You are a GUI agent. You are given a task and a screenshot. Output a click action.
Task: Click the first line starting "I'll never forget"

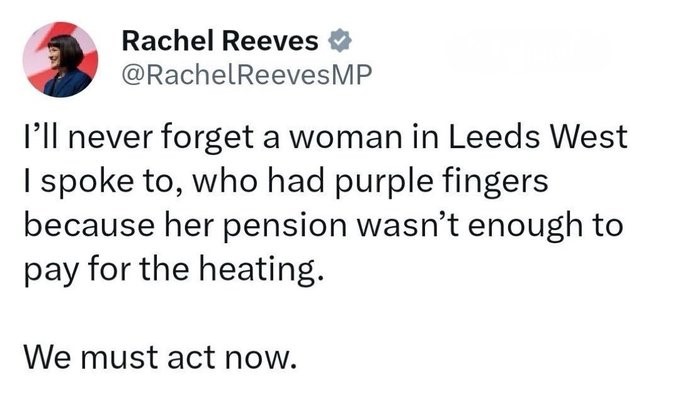pos(325,138)
